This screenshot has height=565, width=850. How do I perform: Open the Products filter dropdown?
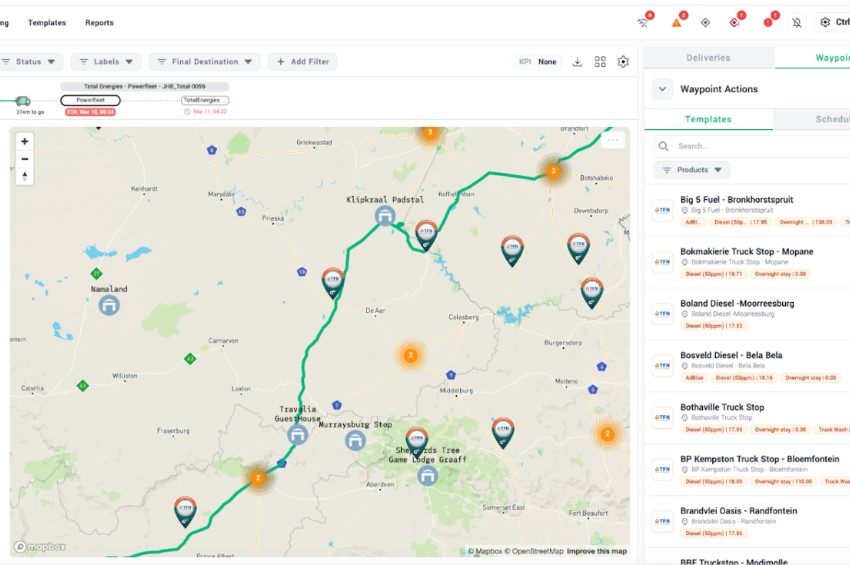click(x=692, y=170)
